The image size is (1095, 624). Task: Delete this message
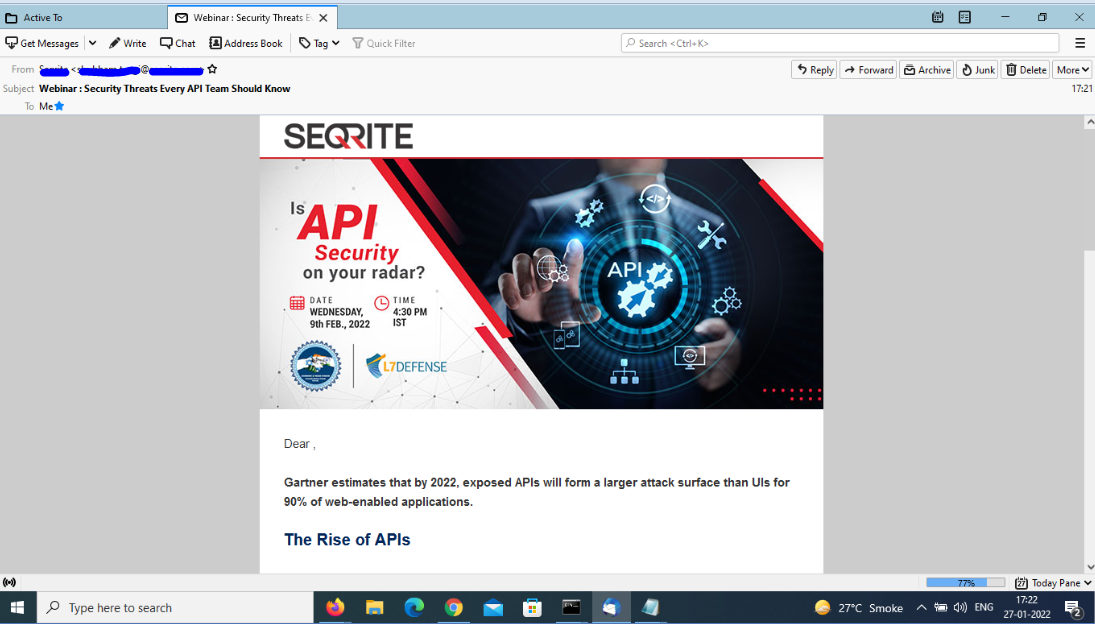1026,70
